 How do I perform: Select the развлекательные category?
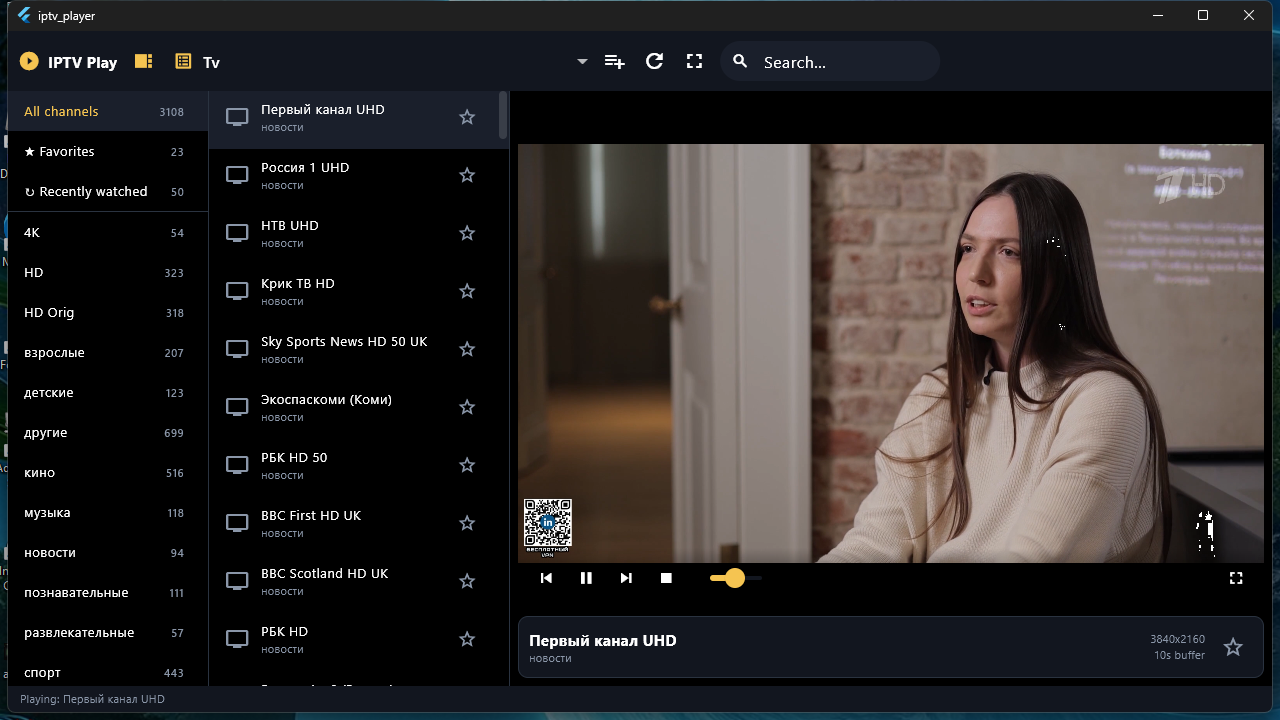click(108, 632)
